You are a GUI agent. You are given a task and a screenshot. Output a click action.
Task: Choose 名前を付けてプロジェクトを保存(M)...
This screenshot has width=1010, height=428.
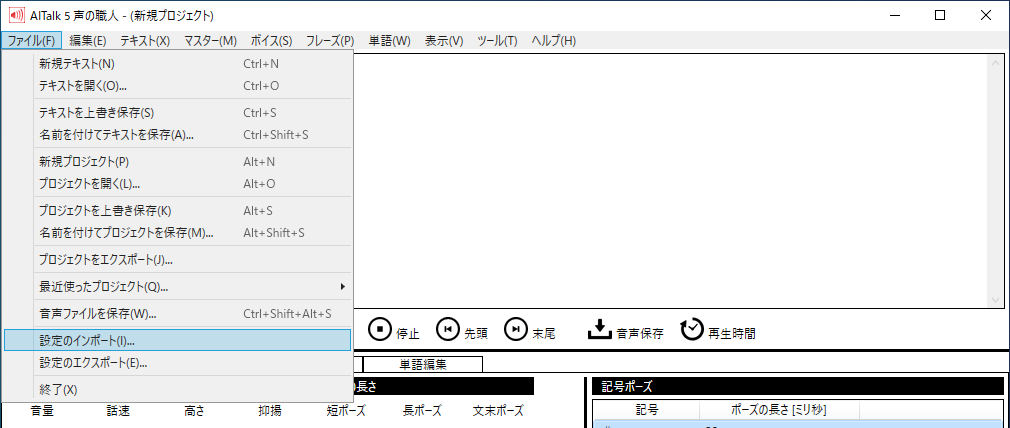[x=177, y=233]
